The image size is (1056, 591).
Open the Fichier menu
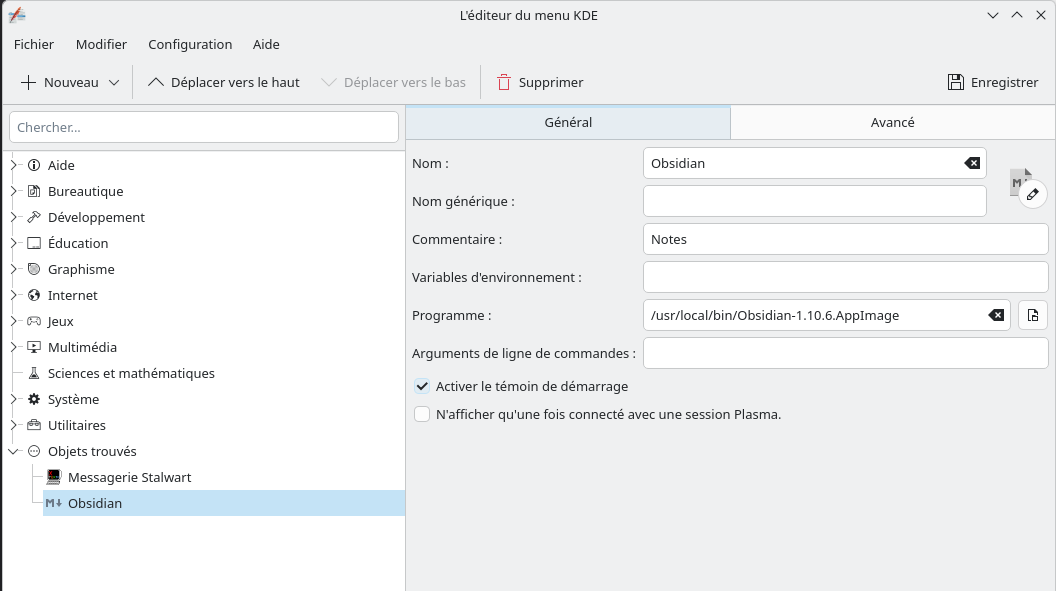34,44
